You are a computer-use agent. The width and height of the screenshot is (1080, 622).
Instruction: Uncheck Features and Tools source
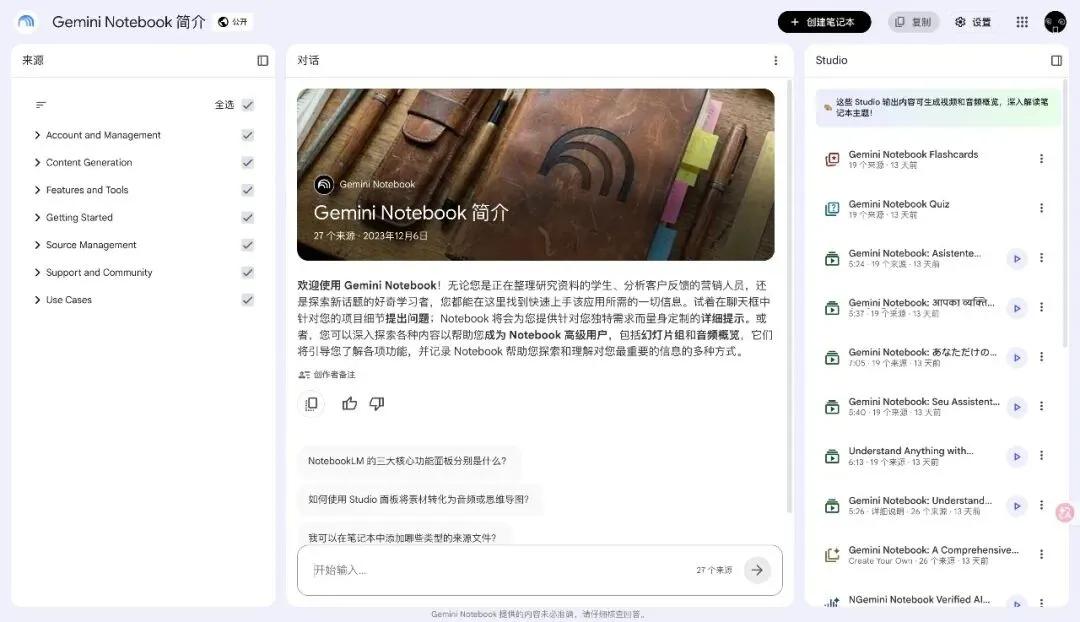pos(248,190)
